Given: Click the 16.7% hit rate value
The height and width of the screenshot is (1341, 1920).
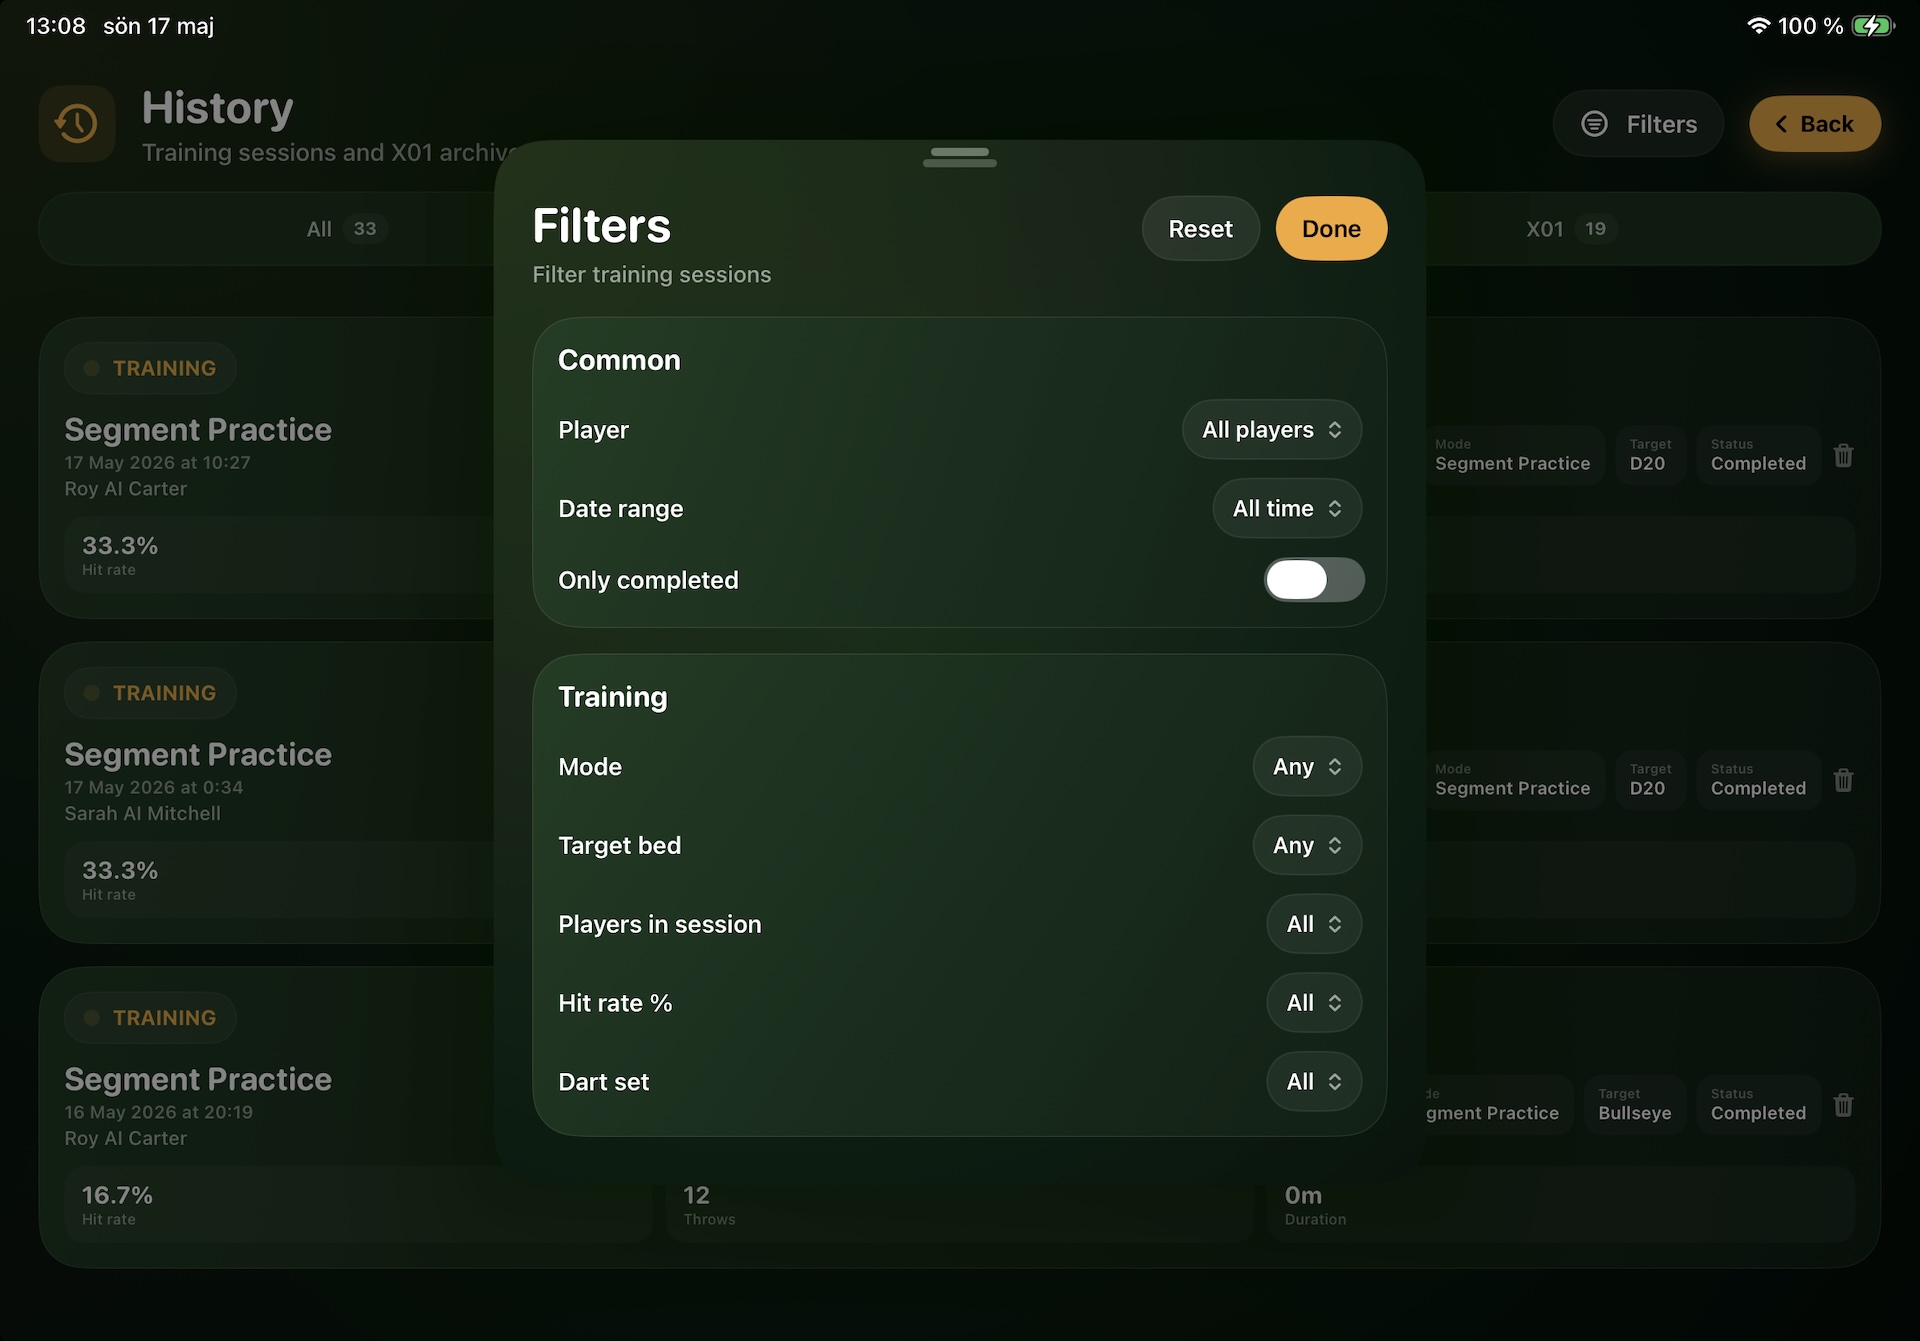Looking at the screenshot, I should 117,1195.
